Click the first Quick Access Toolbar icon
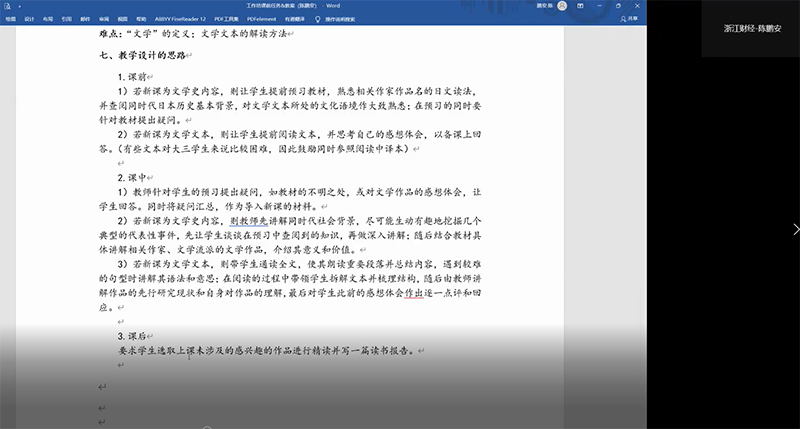This screenshot has width=800, height=429. tap(5, 5)
